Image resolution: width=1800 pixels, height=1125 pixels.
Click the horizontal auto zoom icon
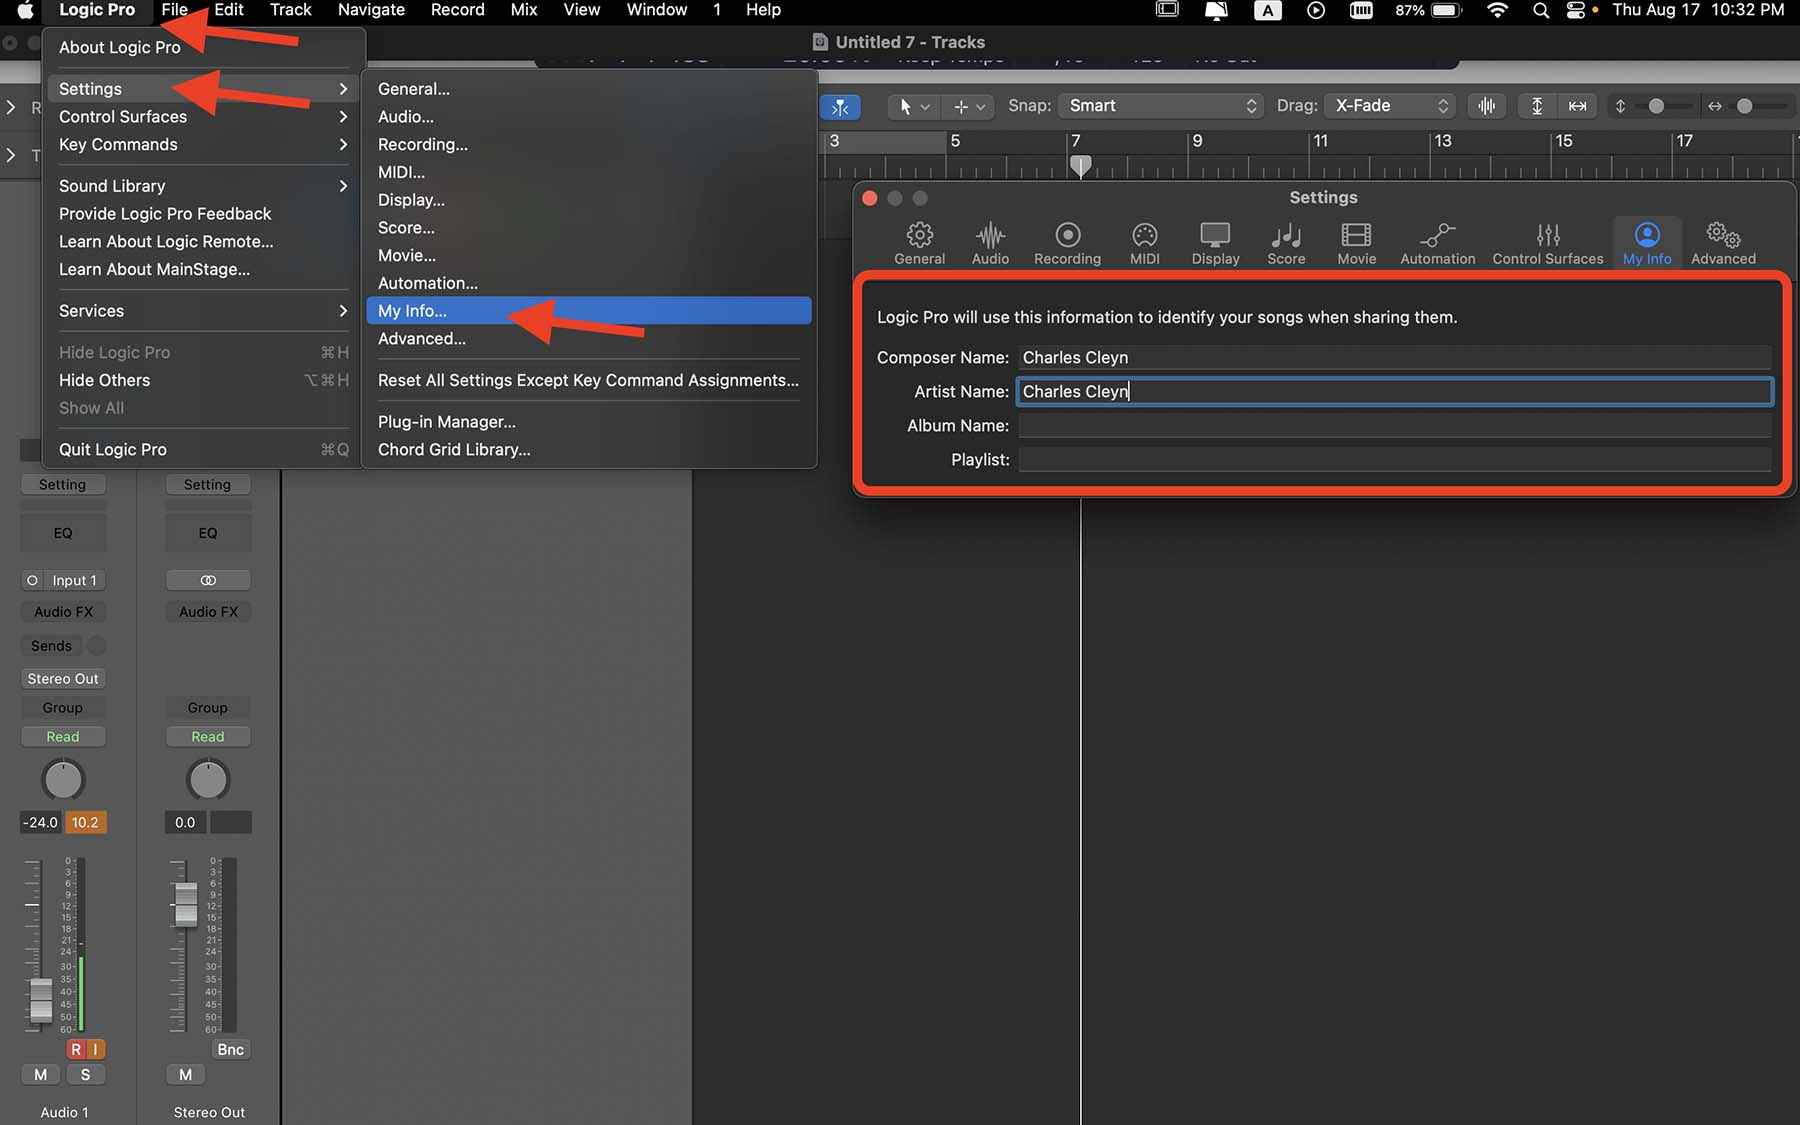coord(1577,106)
